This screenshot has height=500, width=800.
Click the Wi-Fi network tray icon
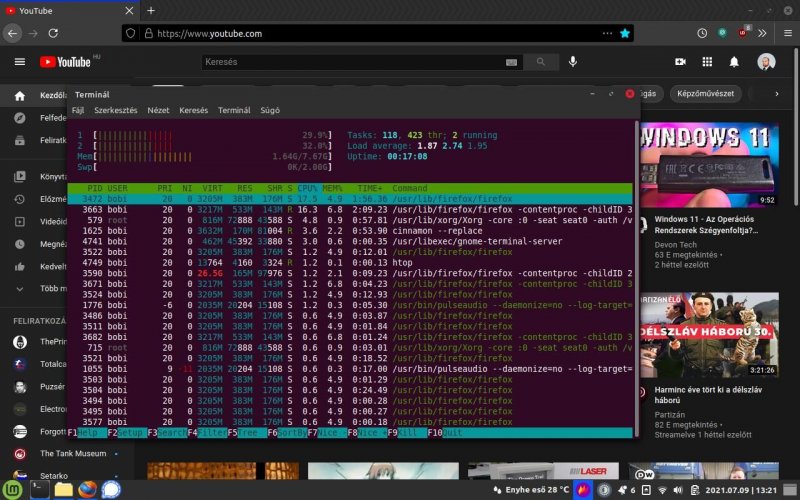[x=662, y=490]
